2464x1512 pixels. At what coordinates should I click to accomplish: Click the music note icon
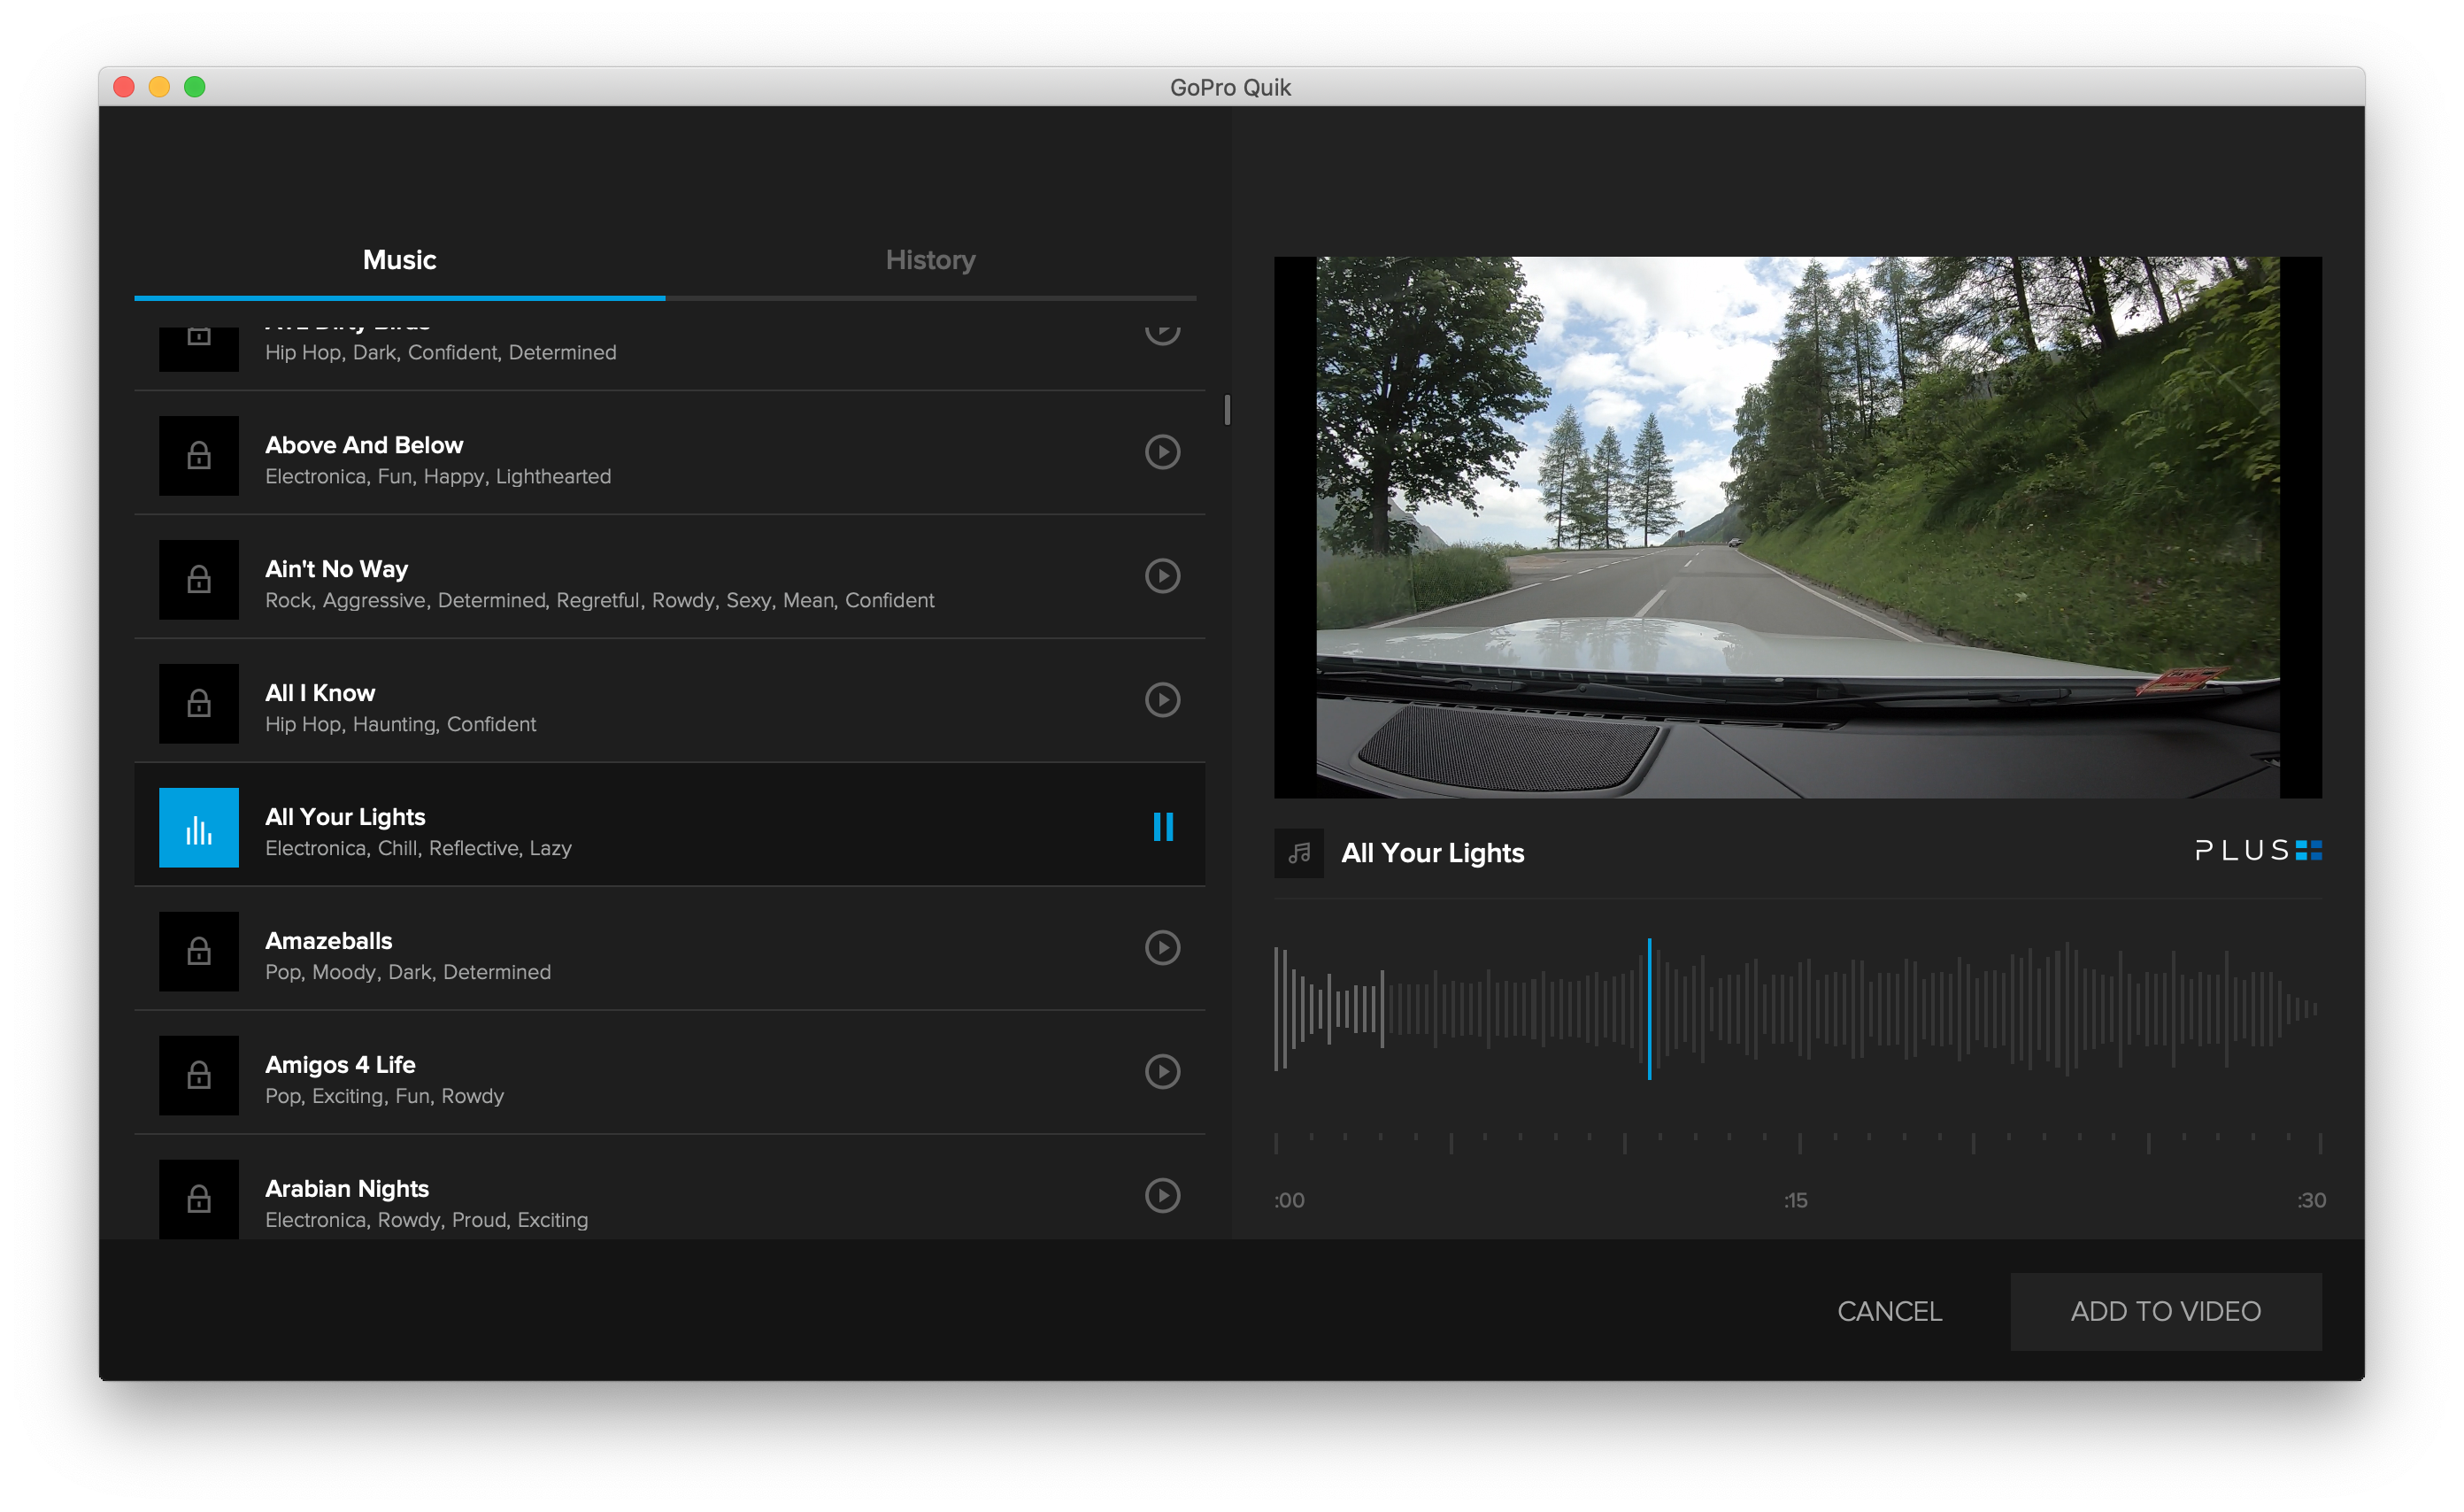[x=1298, y=853]
